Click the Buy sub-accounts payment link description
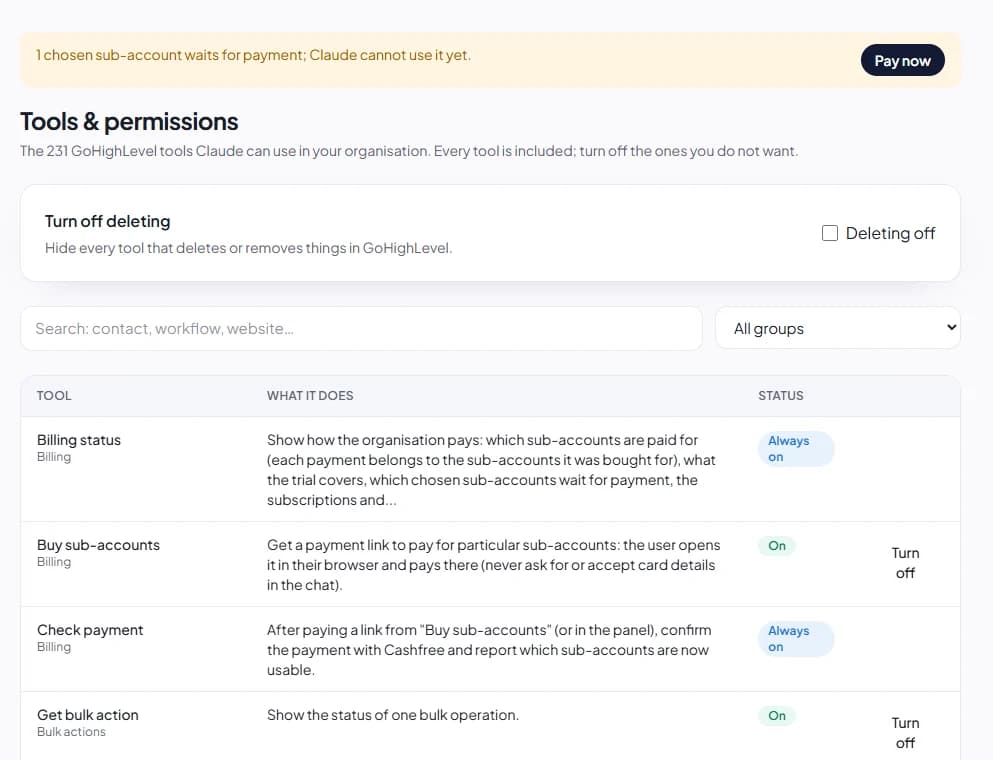The height and width of the screenshot is (760, 993). point(493,565)
